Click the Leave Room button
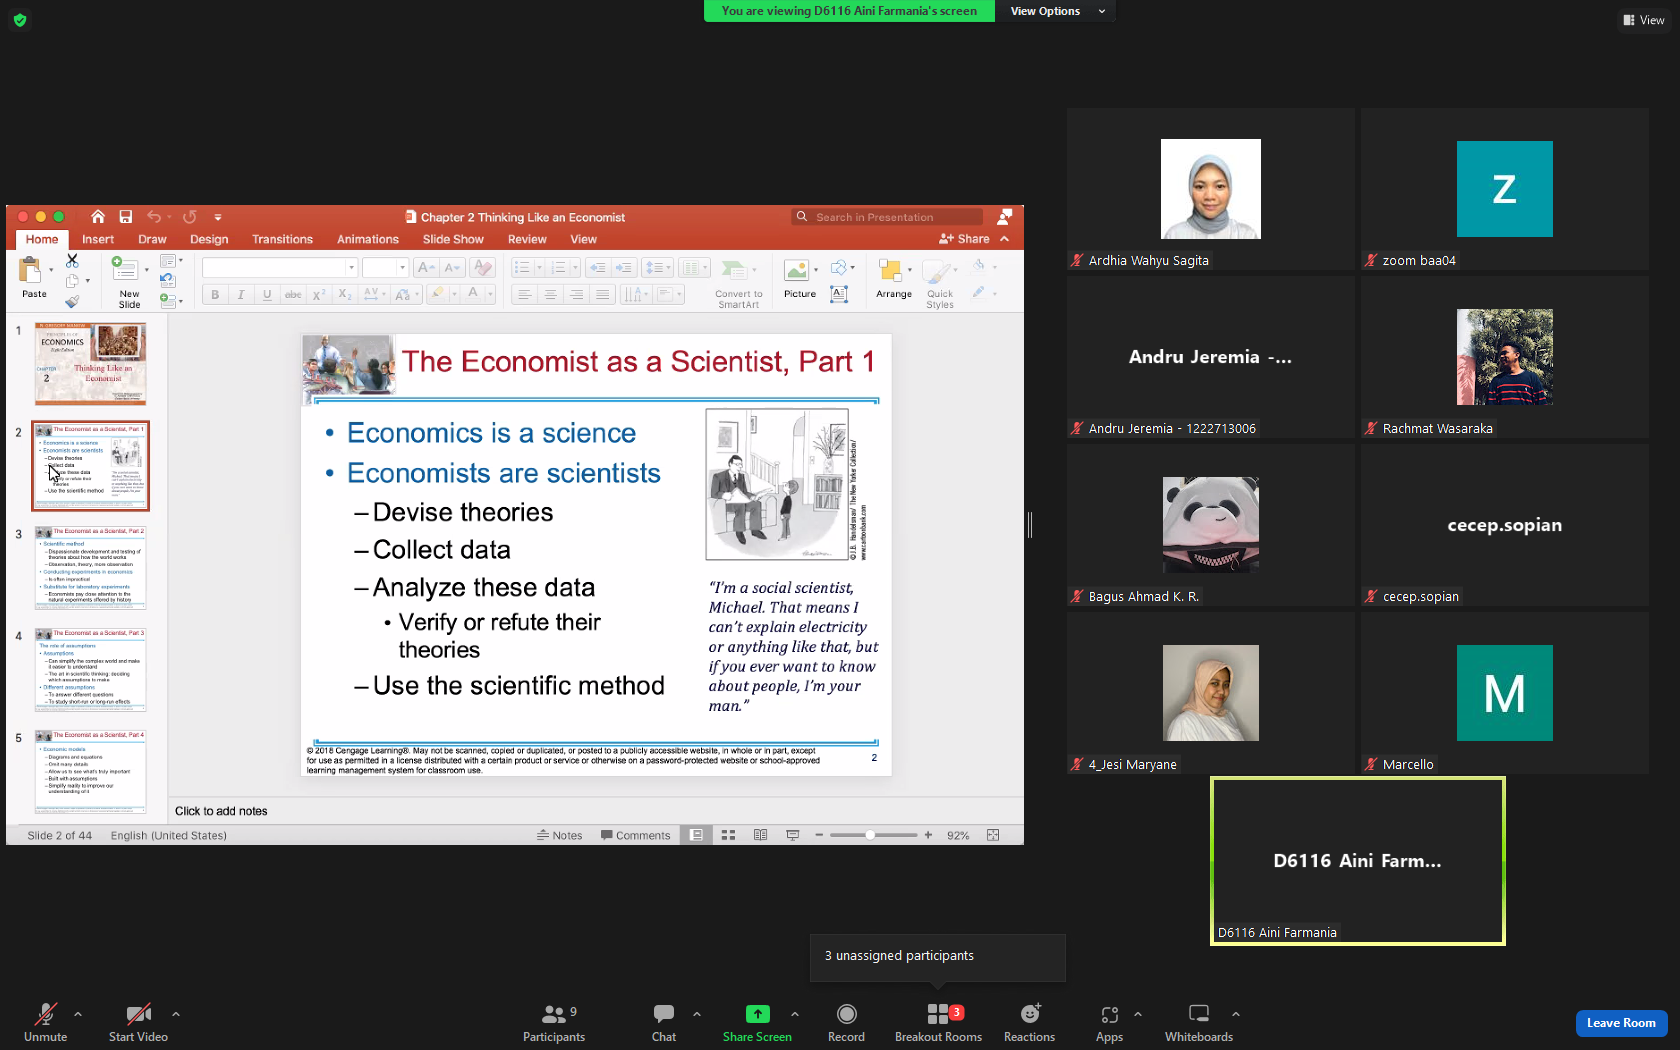1680x1050 pixels. tap(1621, 1023)
